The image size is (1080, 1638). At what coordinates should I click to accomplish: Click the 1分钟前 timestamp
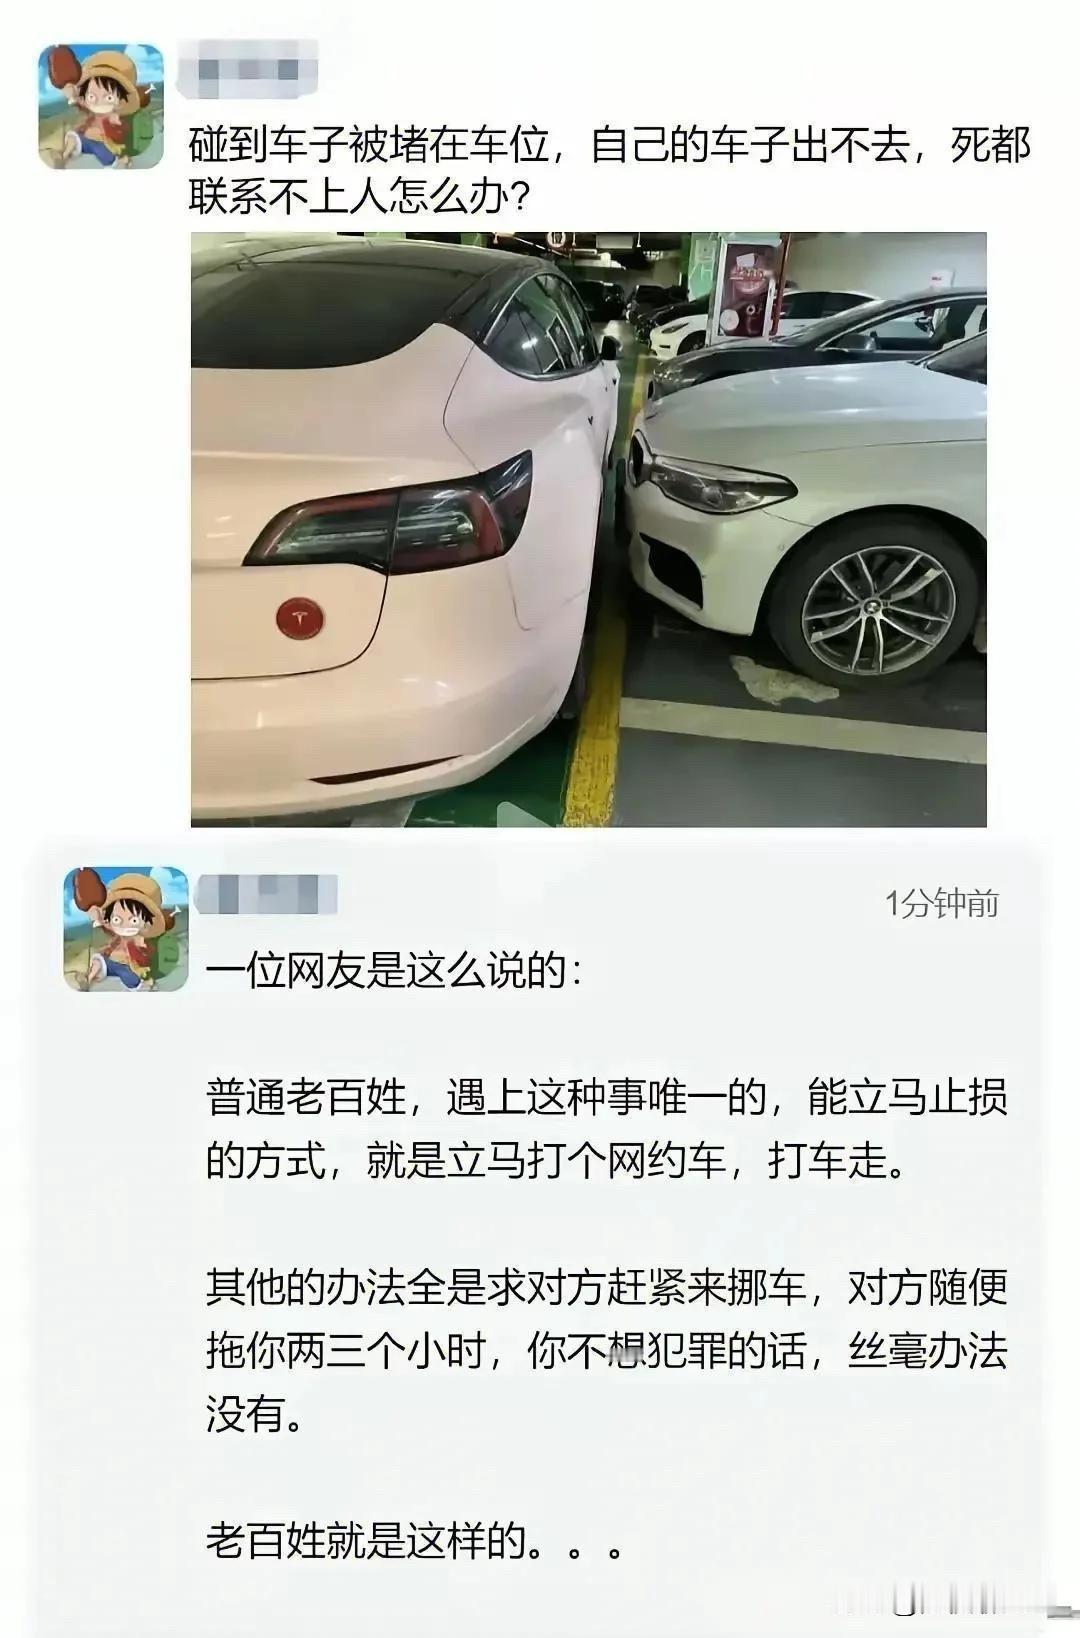[942, 904]
